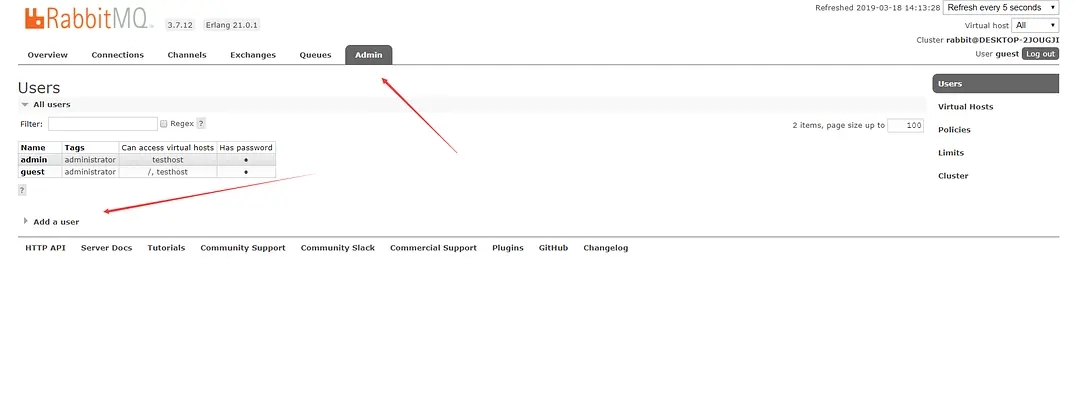Click the 3.7.12 version label
The height and width of the screenshot is (418, 1080).
(x=180, y=25)
